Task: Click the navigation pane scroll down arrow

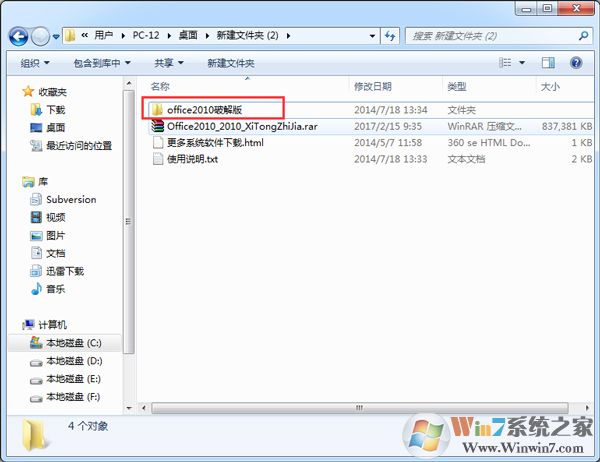Action: coord(129,408)
